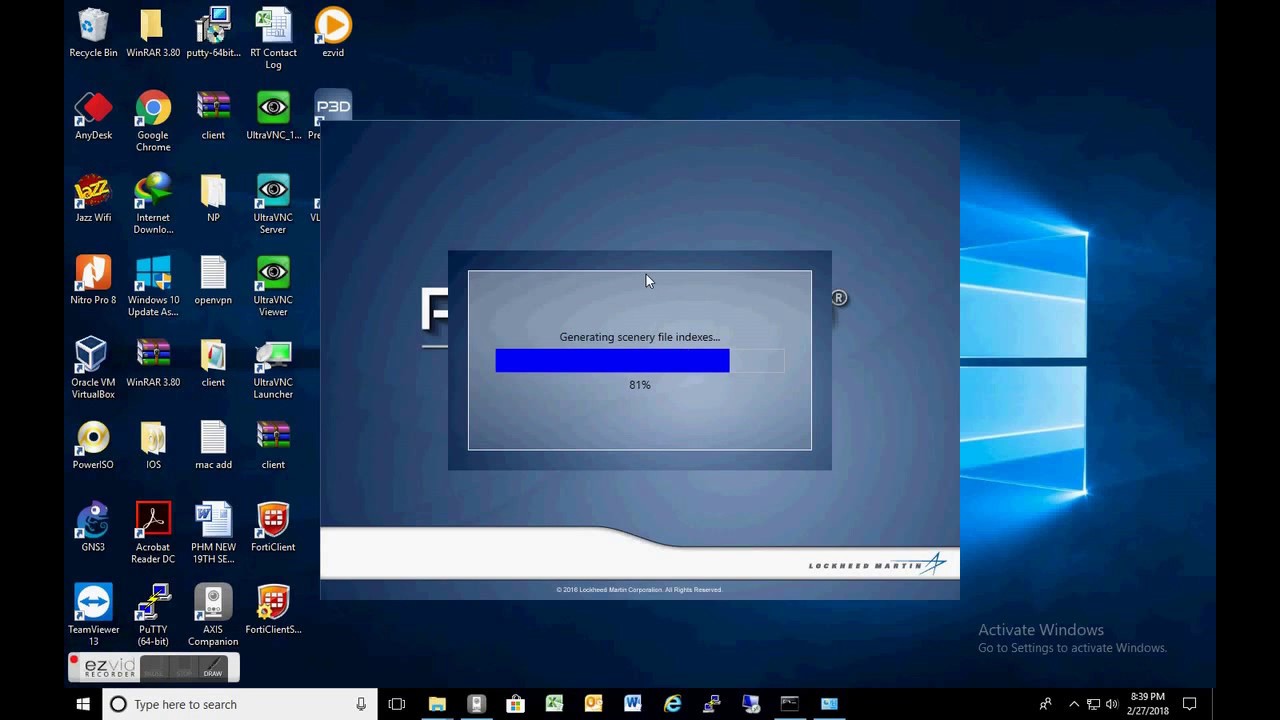Open Jazz Wifi desktop shortcut
Screen dimensions: 1280x720
pyautogui.click(x=93, y=198)
